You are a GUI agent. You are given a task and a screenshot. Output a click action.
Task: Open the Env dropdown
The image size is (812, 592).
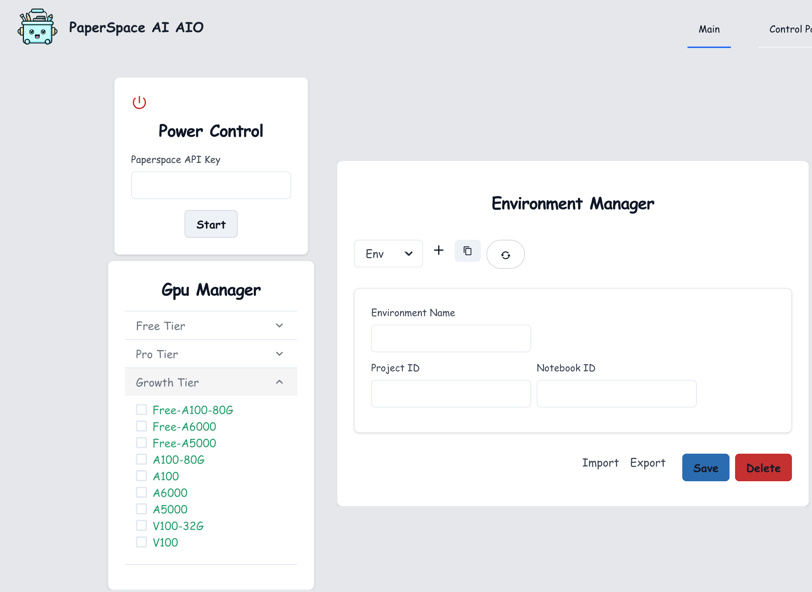coord(388,254)
